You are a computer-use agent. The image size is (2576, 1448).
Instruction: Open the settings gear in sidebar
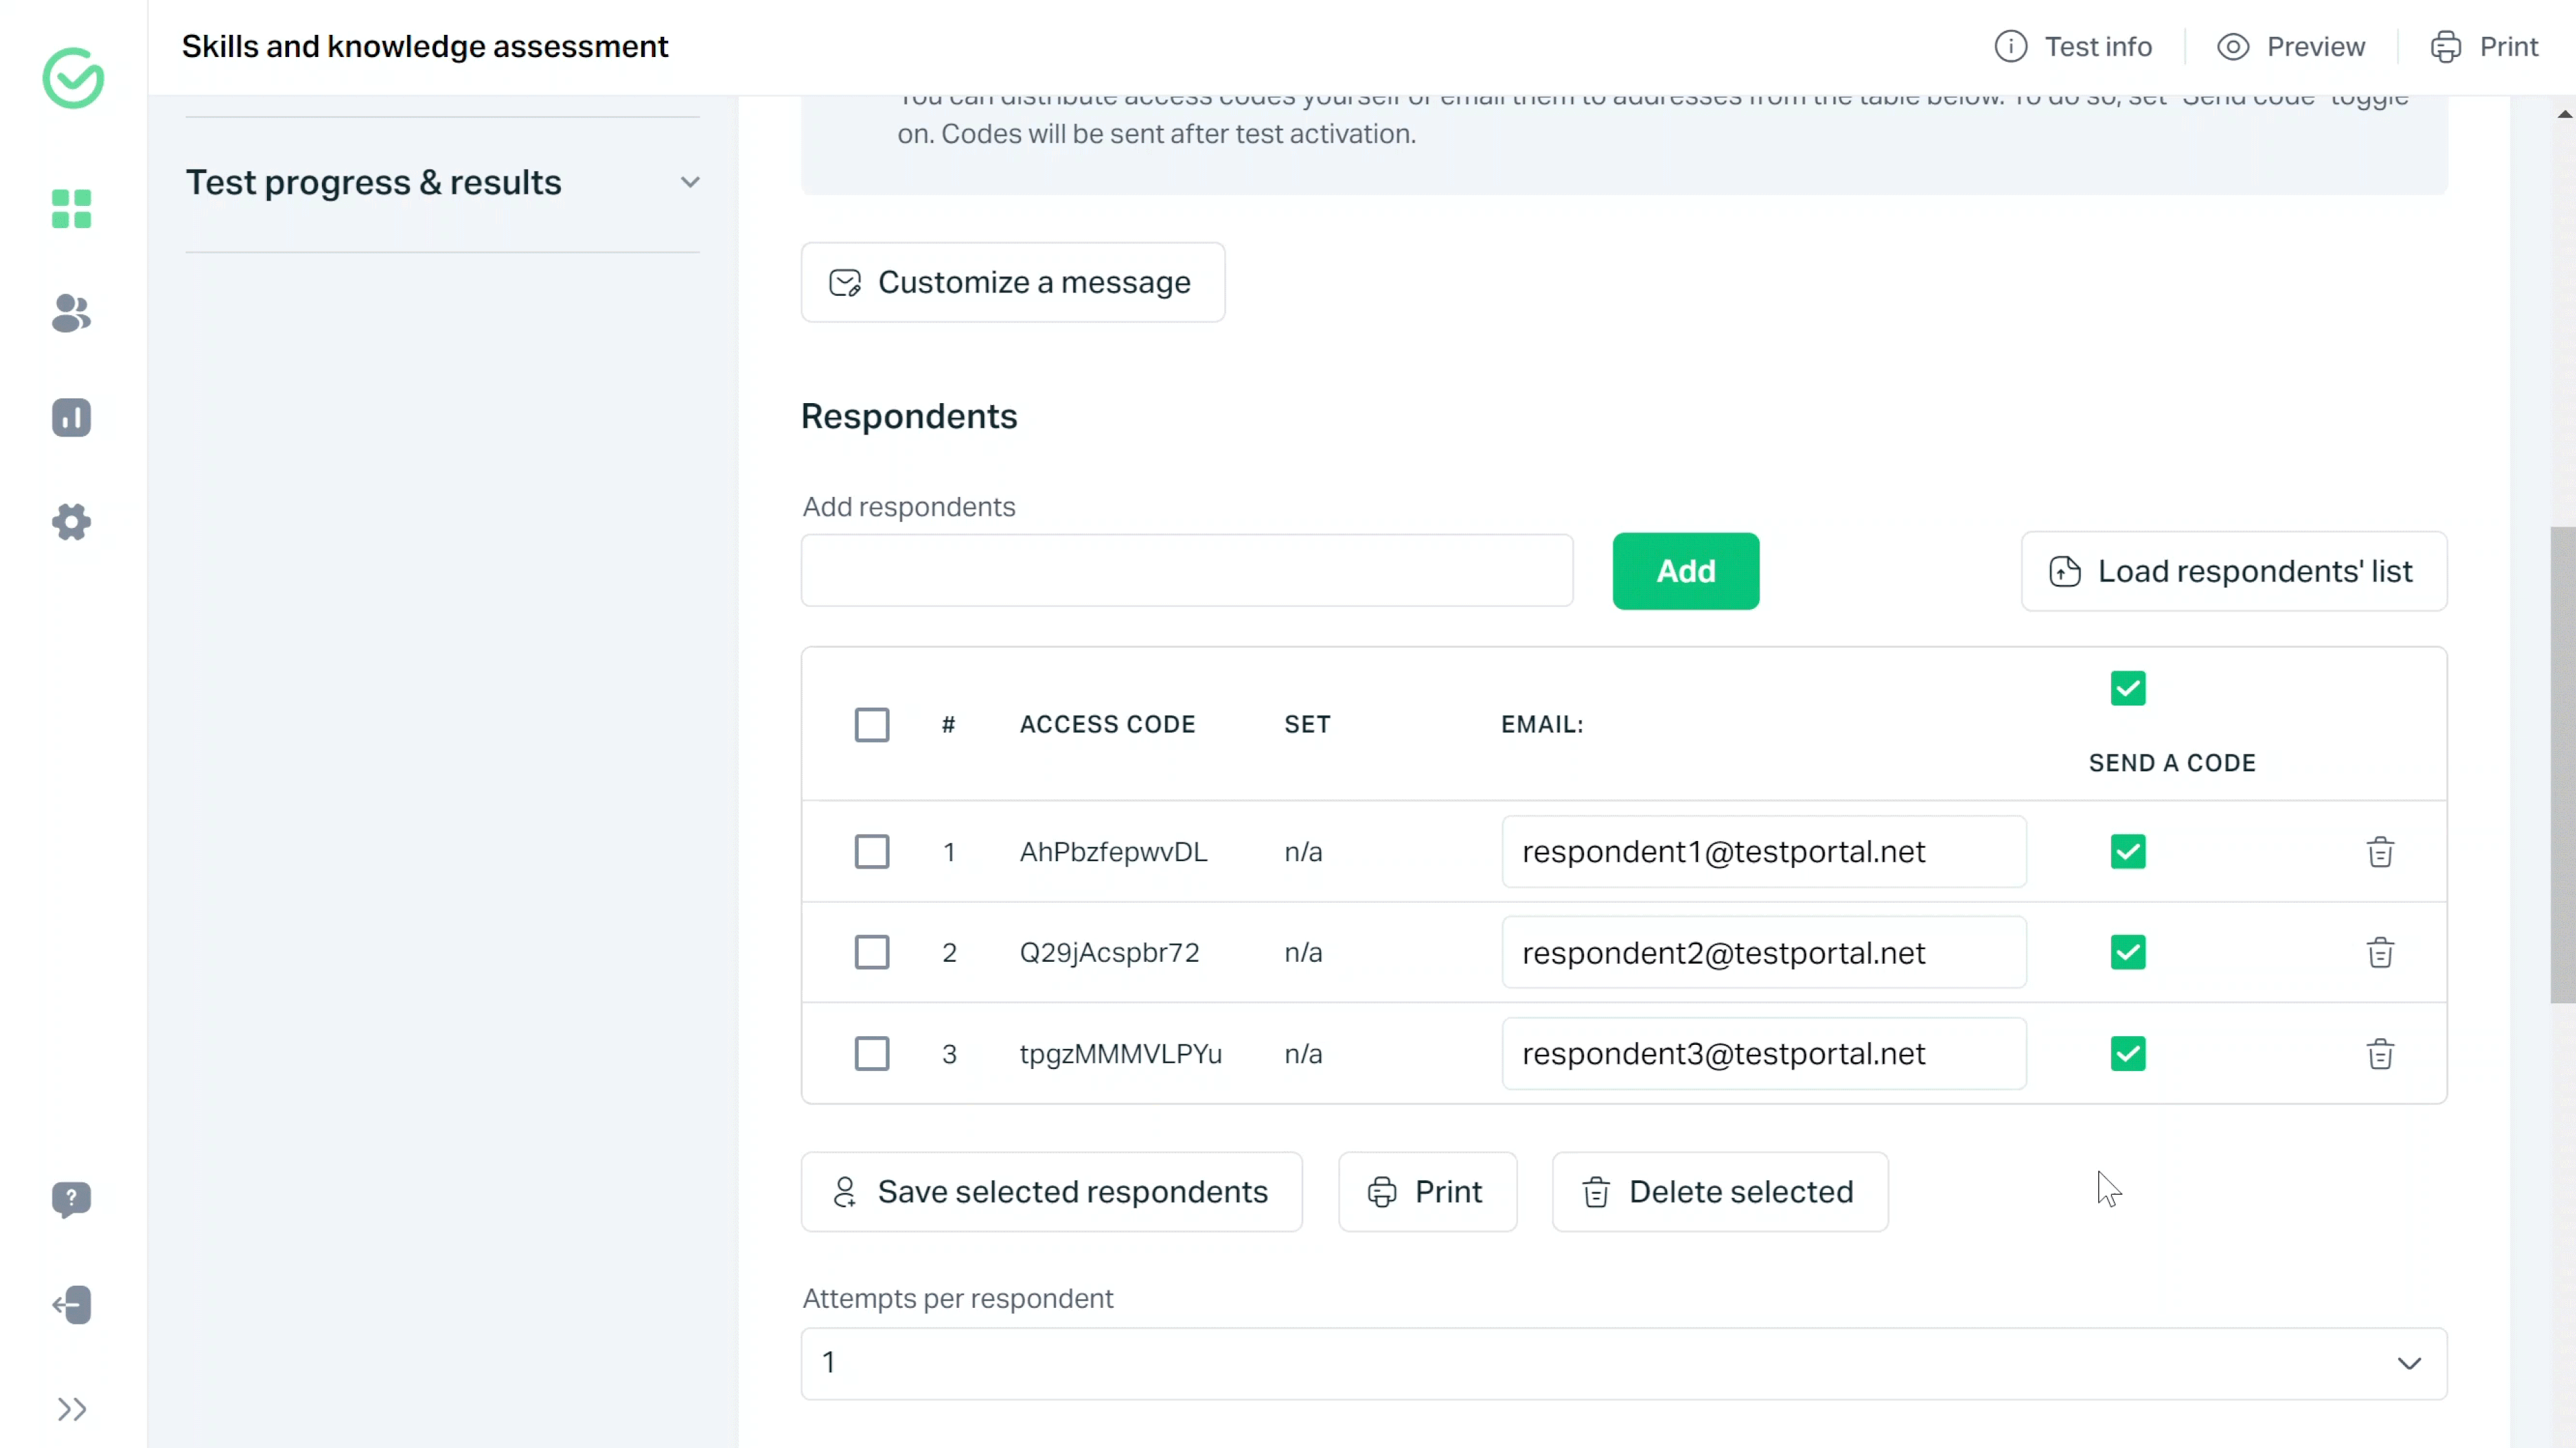[71, 522]
